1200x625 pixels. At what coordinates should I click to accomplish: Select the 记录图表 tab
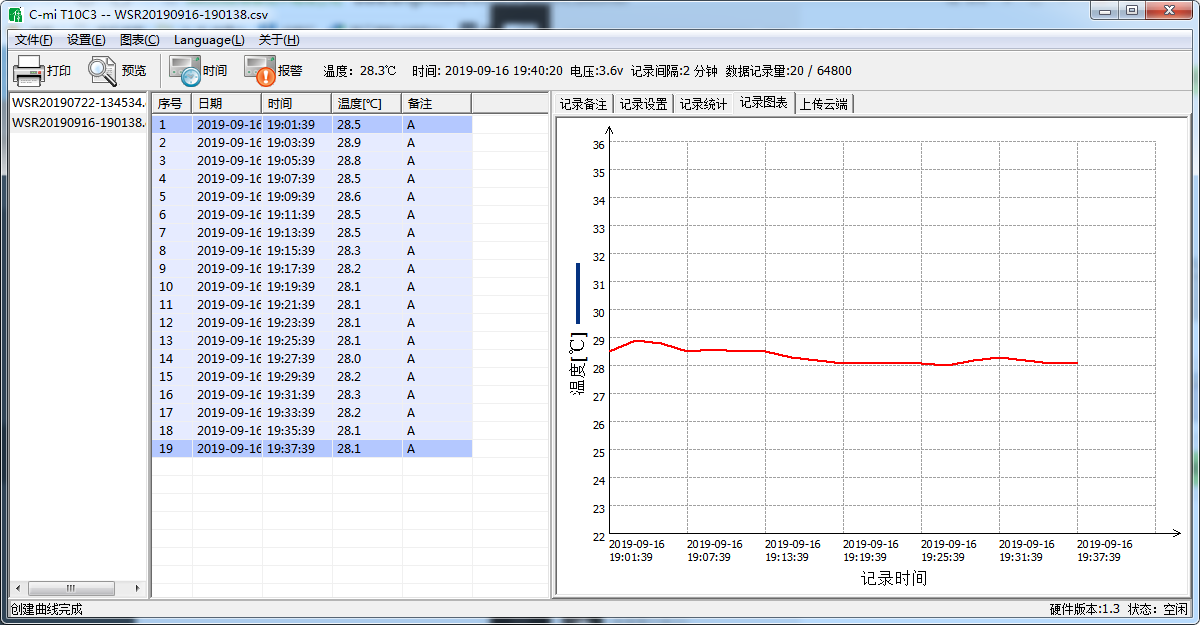(763, 102)
